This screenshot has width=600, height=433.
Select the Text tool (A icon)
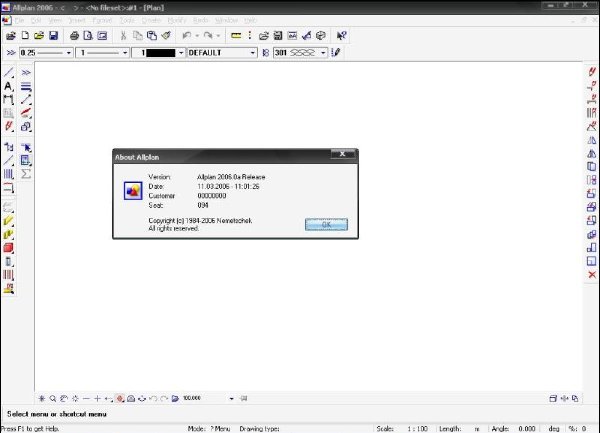(8, 86)
